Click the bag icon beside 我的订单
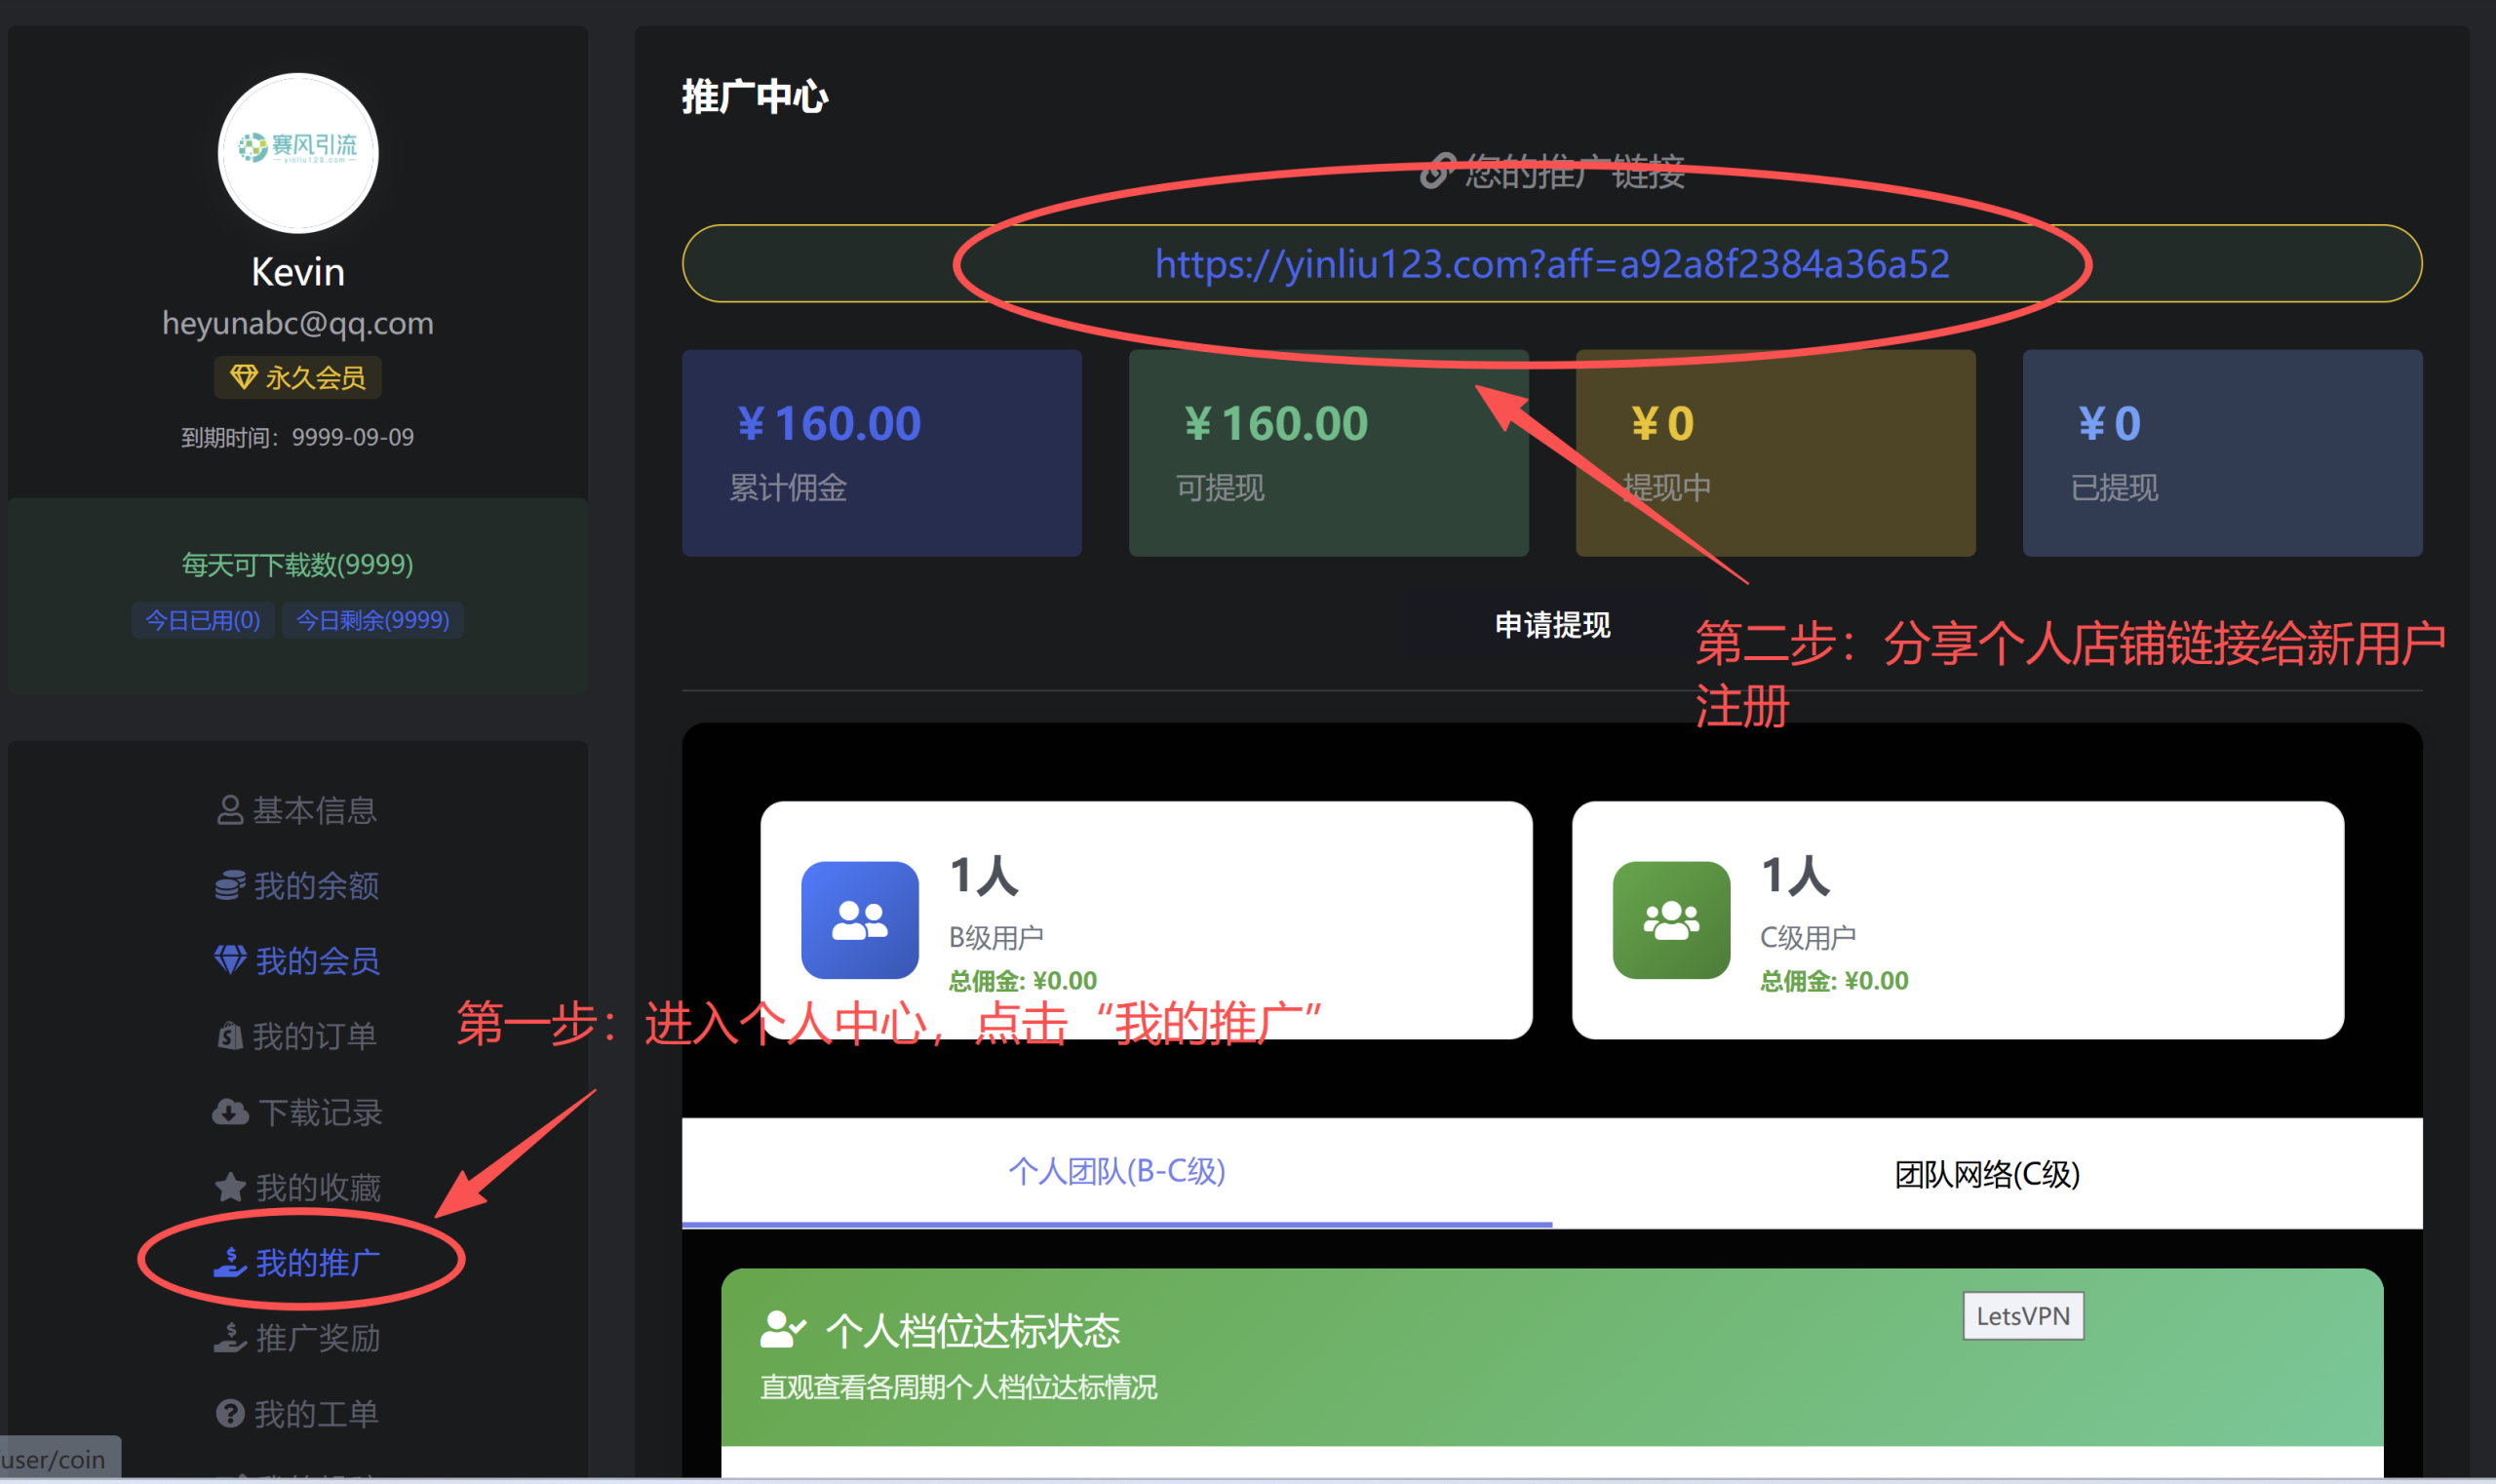Image resolution: width=2496 pixels, height=1484 pixels. [x=230, y=1036]
